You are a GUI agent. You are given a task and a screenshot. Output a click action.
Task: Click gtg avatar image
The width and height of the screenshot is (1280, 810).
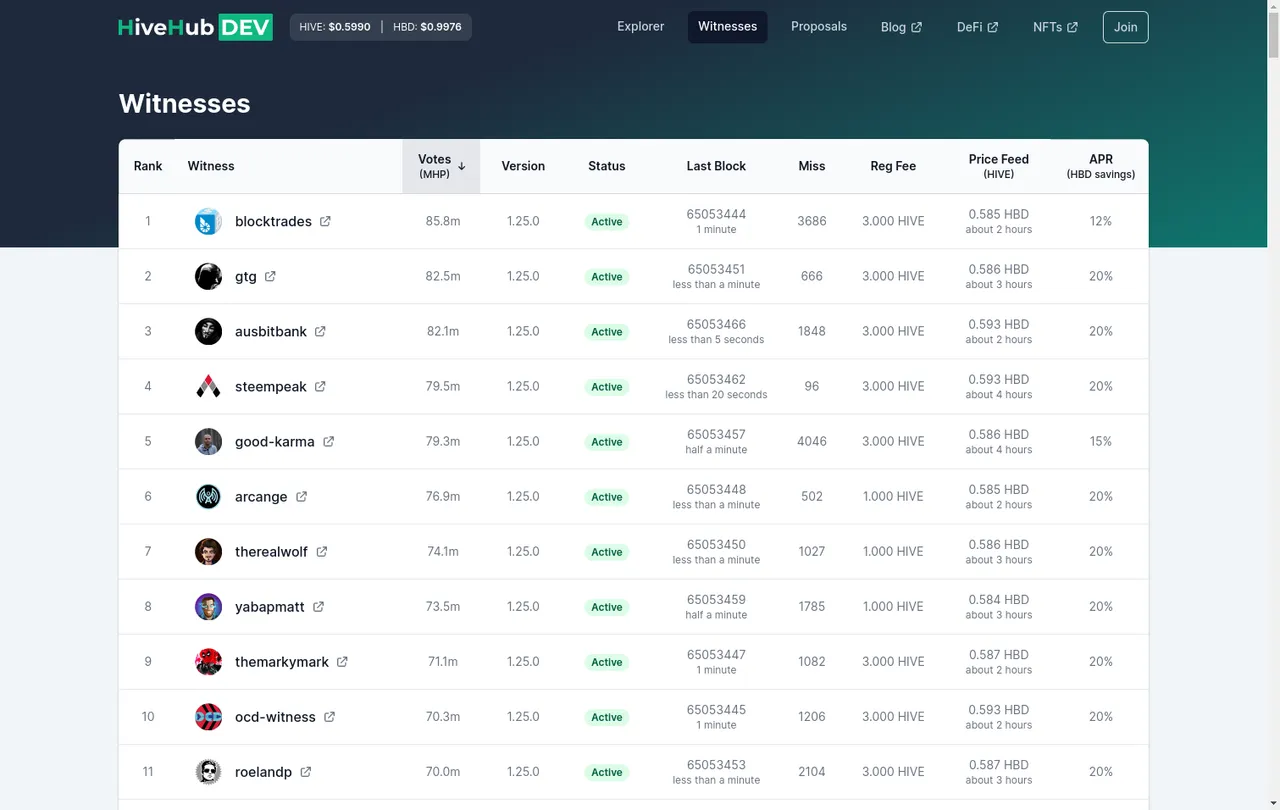(208, 276)
